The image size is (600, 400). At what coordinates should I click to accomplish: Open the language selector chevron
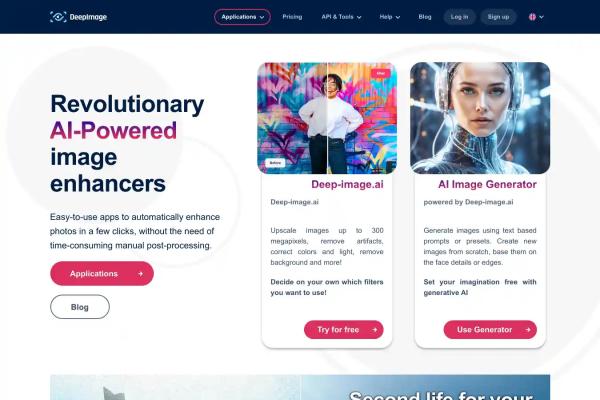(x=541, y=17)
